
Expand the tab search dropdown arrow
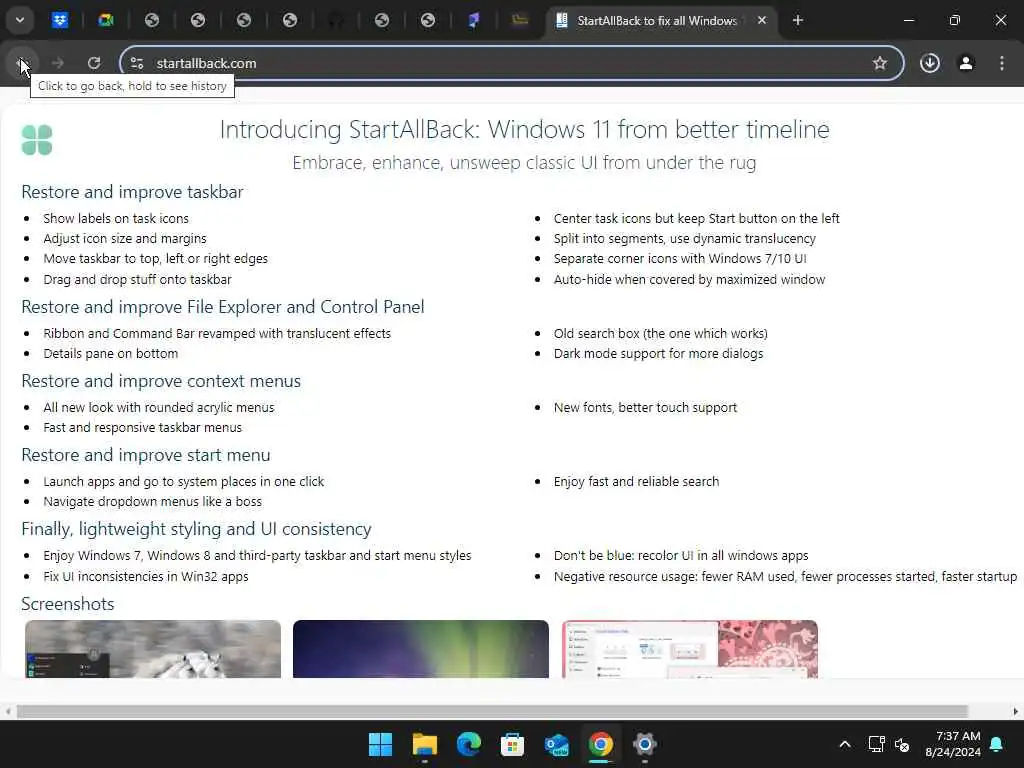click(x=20, y=20)
